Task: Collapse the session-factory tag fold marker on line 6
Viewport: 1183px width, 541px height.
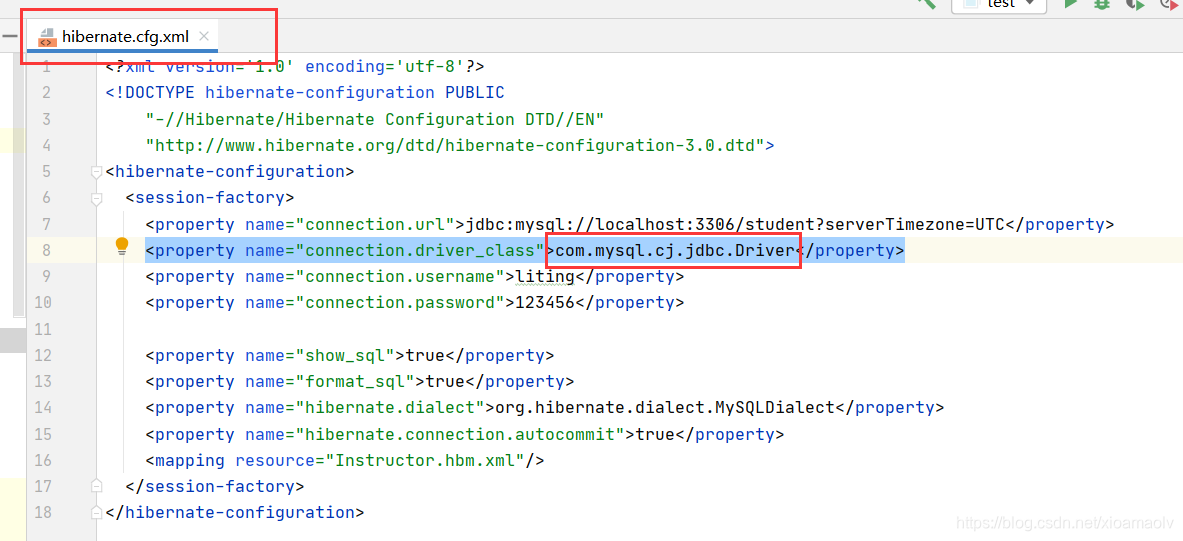Action: [x=96, y=198]
